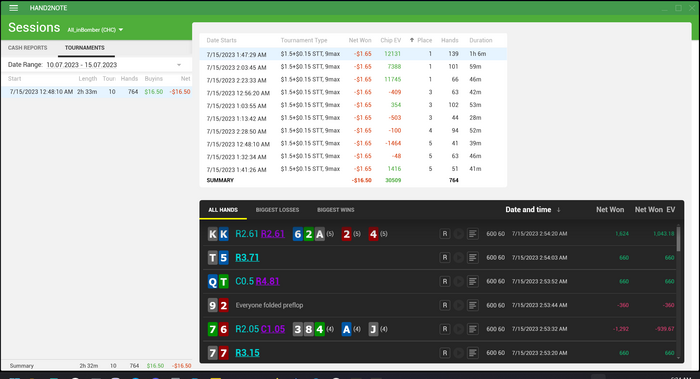Sort tournaments by Date Starts column

[221, 40]
